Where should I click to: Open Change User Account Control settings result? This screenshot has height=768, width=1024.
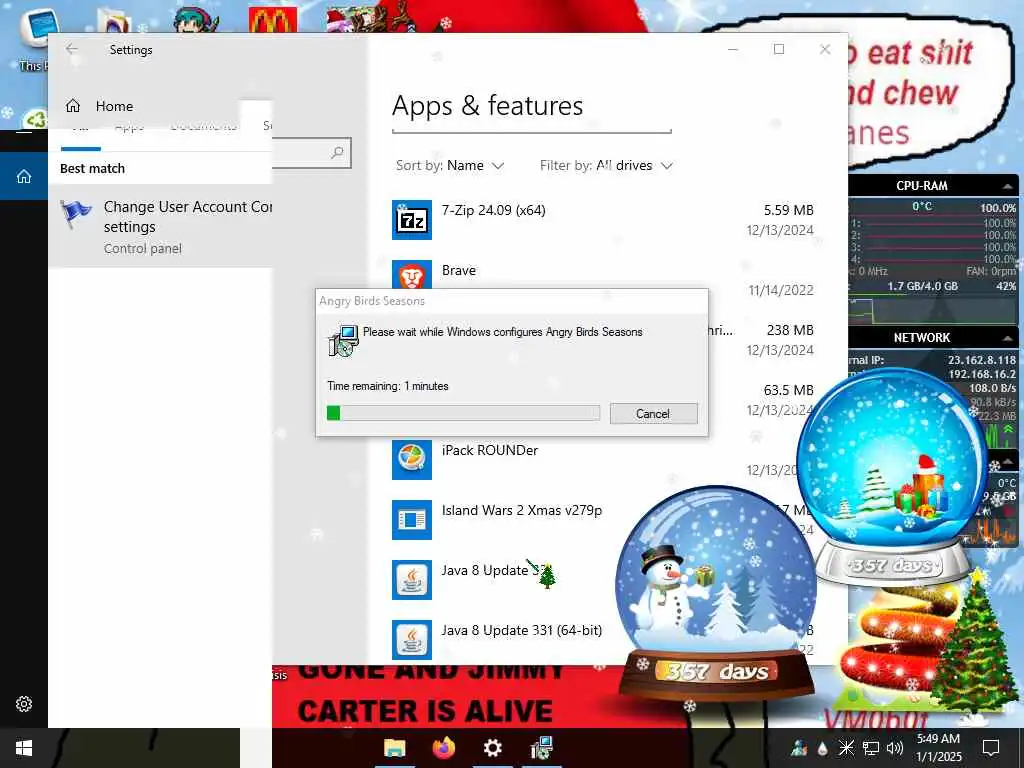[x=161, y=227]
